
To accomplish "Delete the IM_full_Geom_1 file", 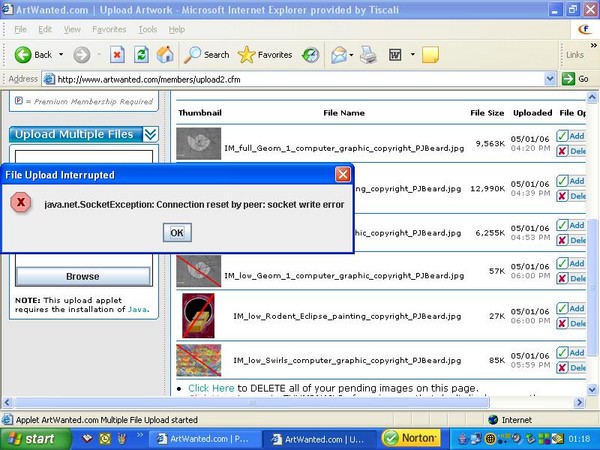I will [x=571, y=151].
